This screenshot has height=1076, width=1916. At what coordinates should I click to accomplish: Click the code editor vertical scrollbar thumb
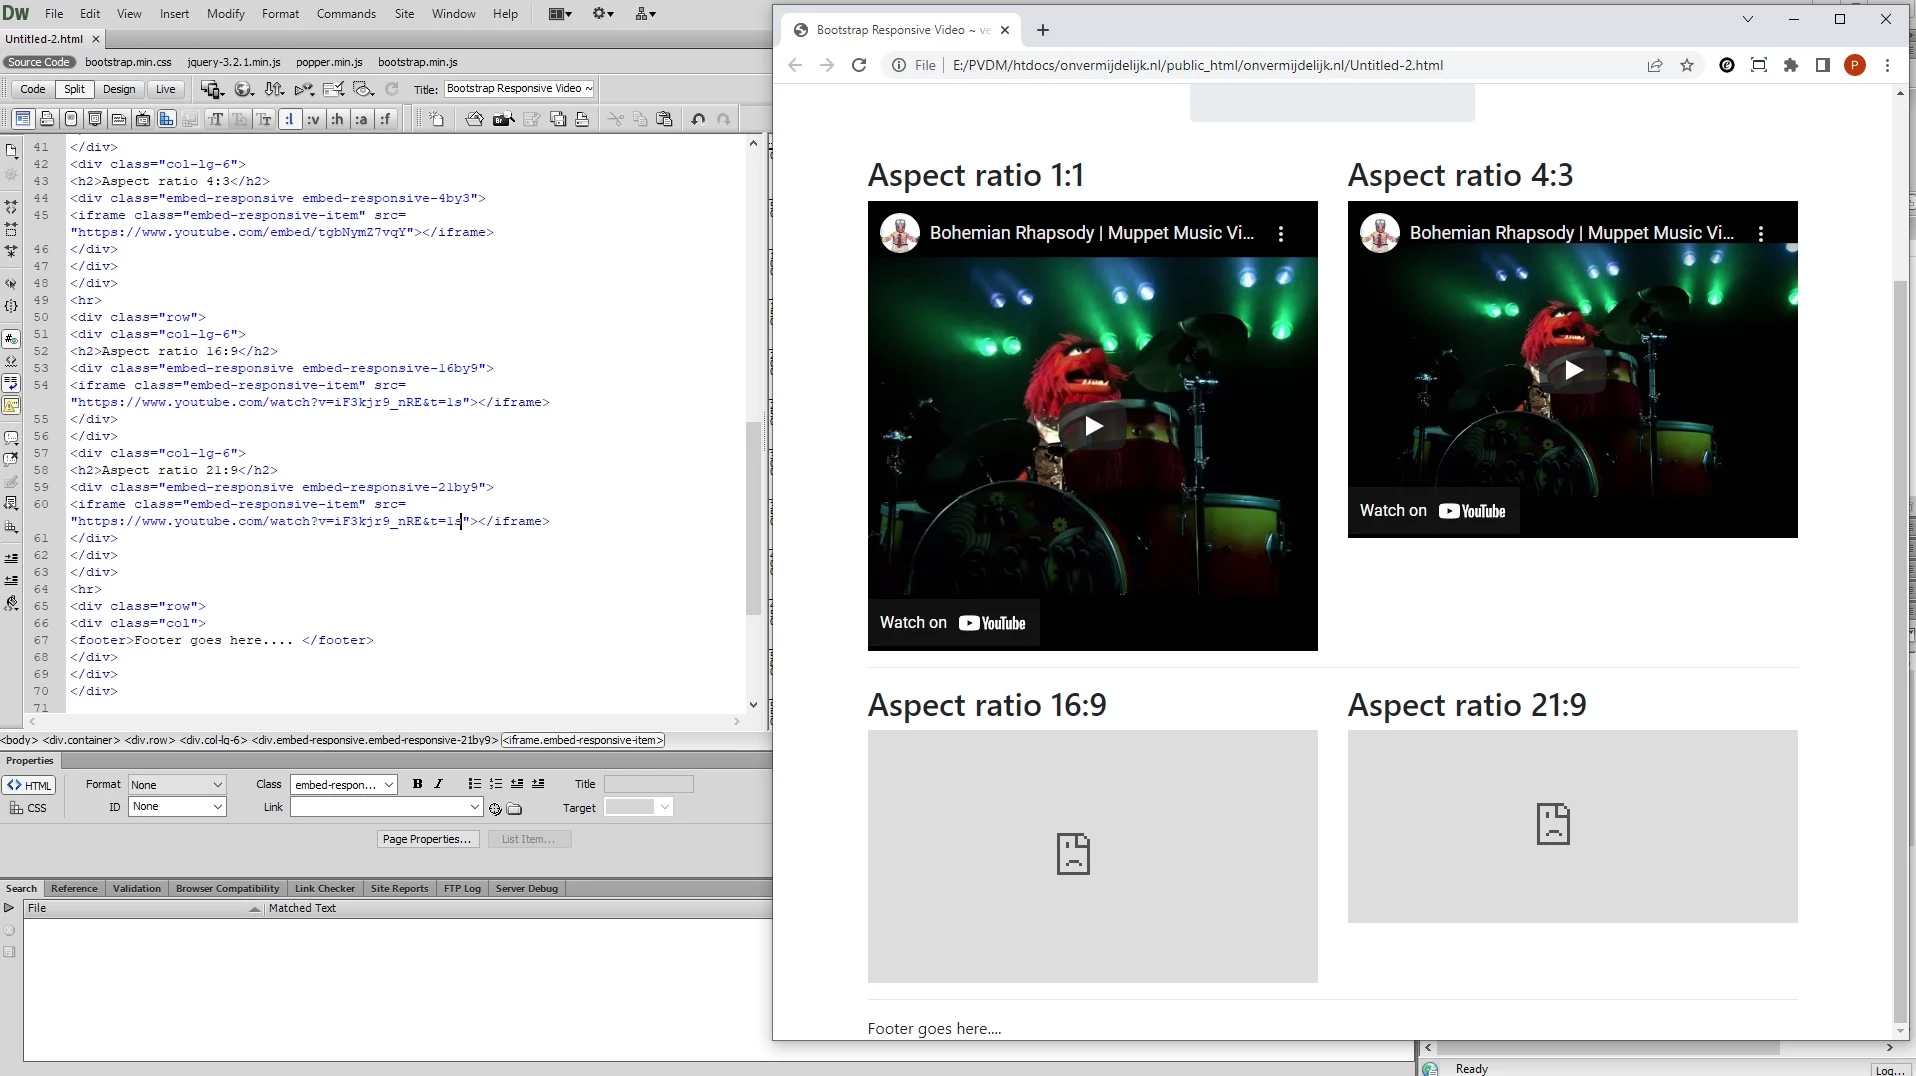pyautogui.click(x=754, y=518)
